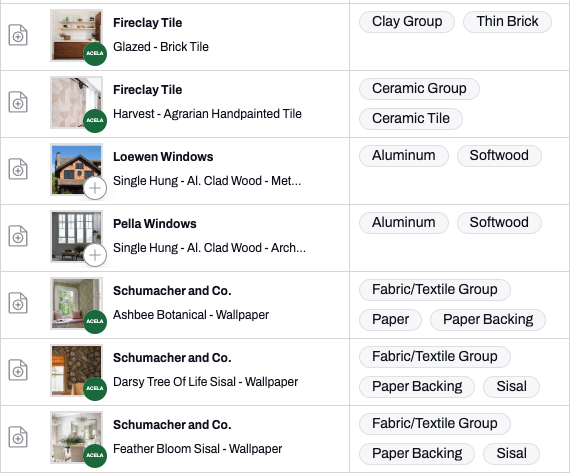Click add-document icon for Feather Bloom Sisal row
Screen dimensions: 570x473
click(18, 437)
